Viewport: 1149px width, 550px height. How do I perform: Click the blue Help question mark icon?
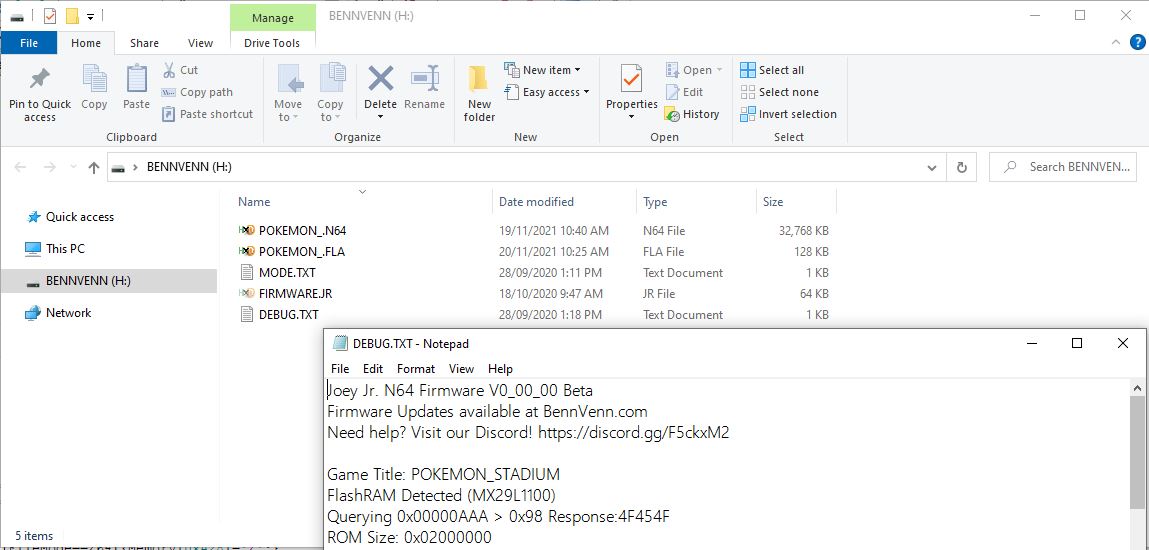pyautogui.click(x=1137, y=42)
